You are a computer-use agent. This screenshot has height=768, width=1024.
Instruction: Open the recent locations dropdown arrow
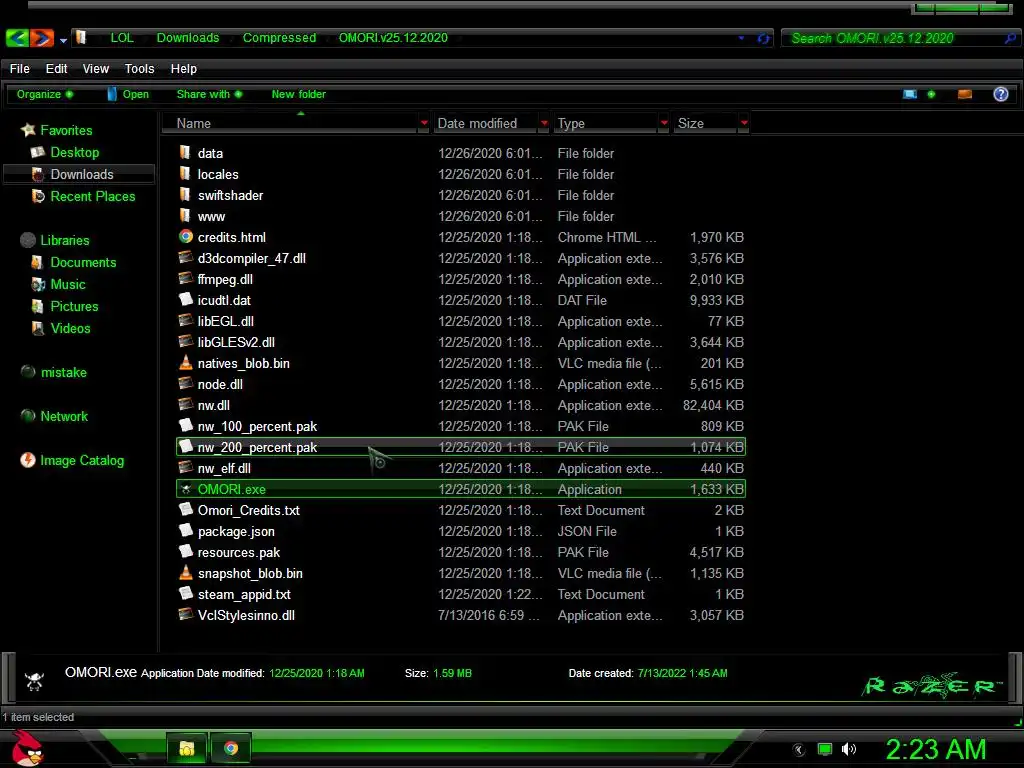click(x=63, y=40)
